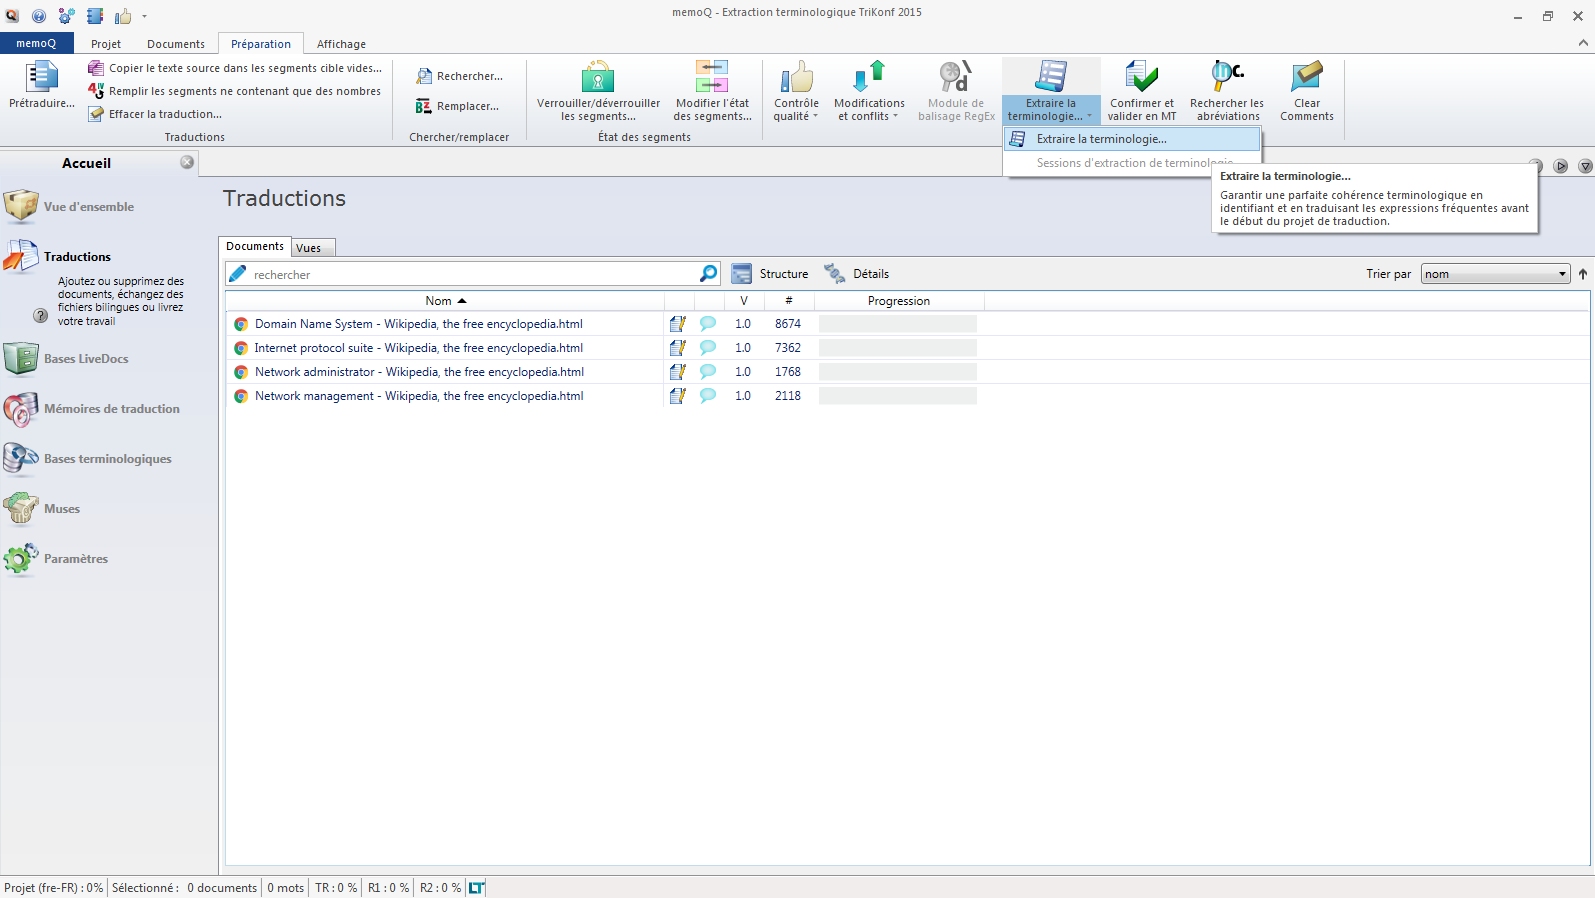The width and height of the screenshot is (1595, 899).
Task: Open the Remplacer replace tool
Action: (x=457, y=106)
